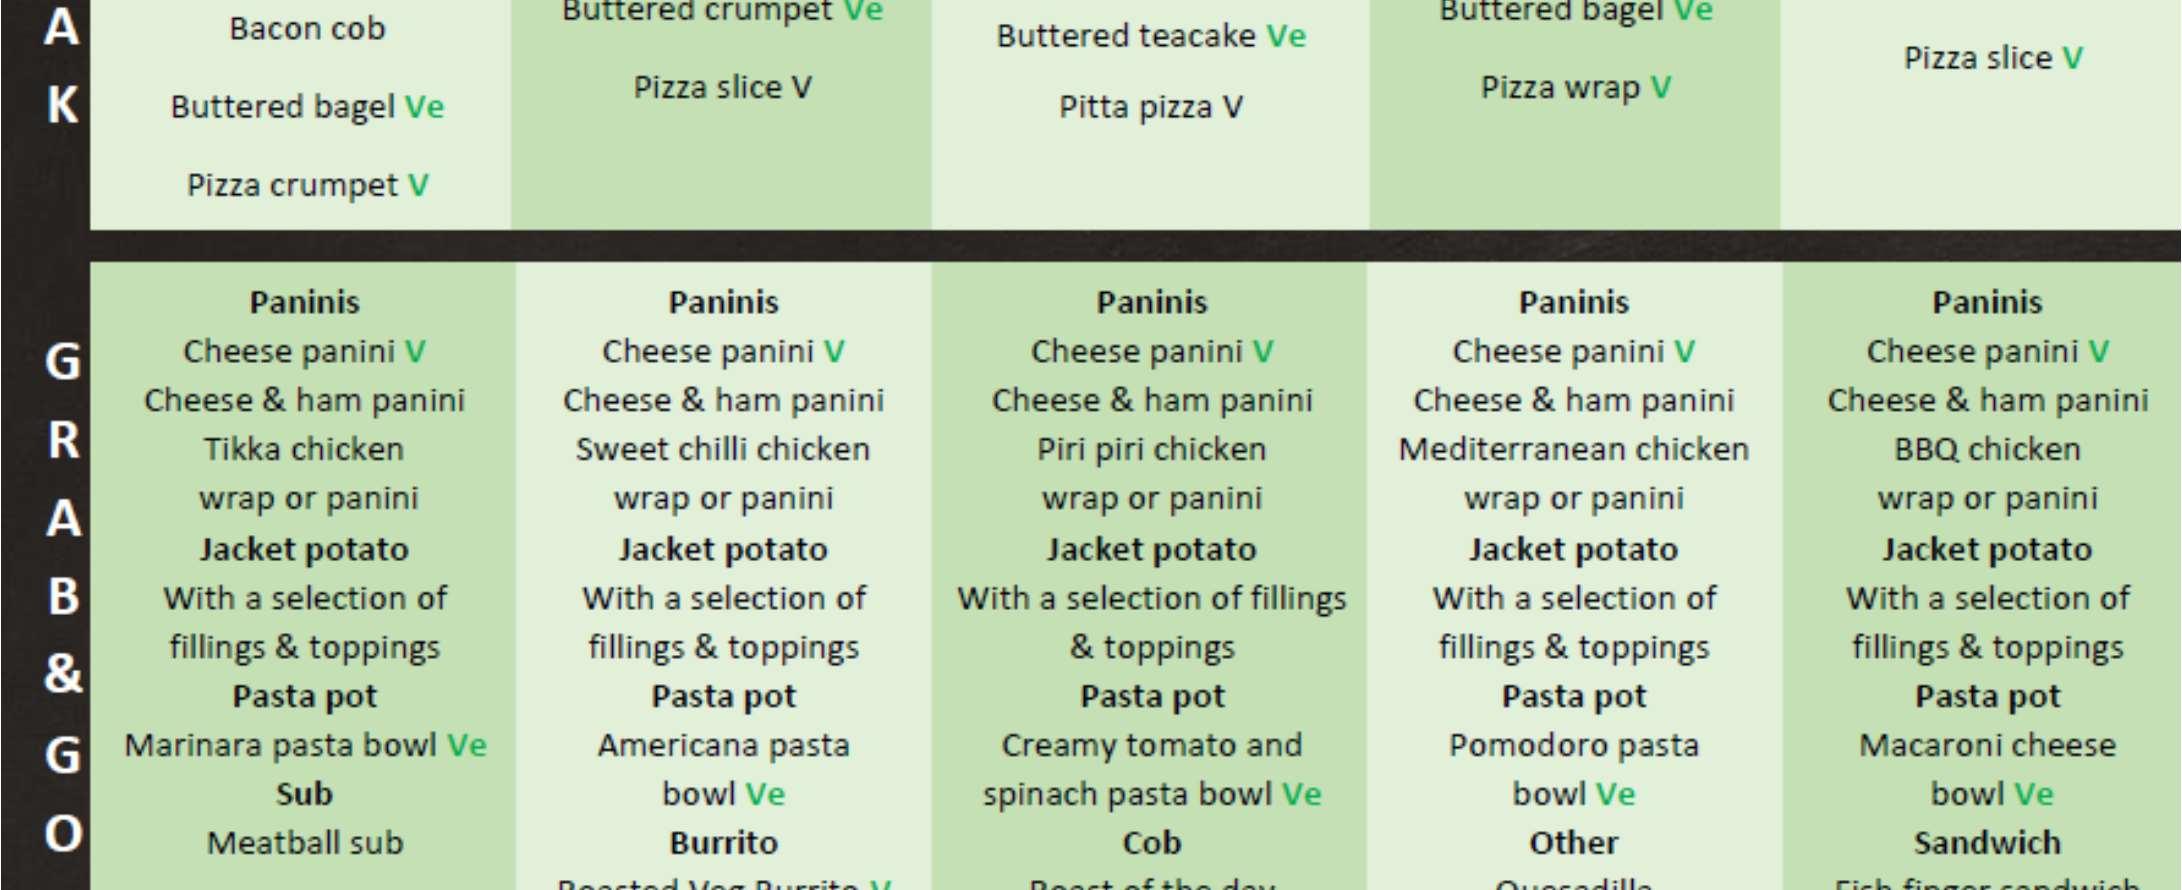Click the Bacon cob menu item
This screenshot has width=2182, height=890.
click(307, 29)
